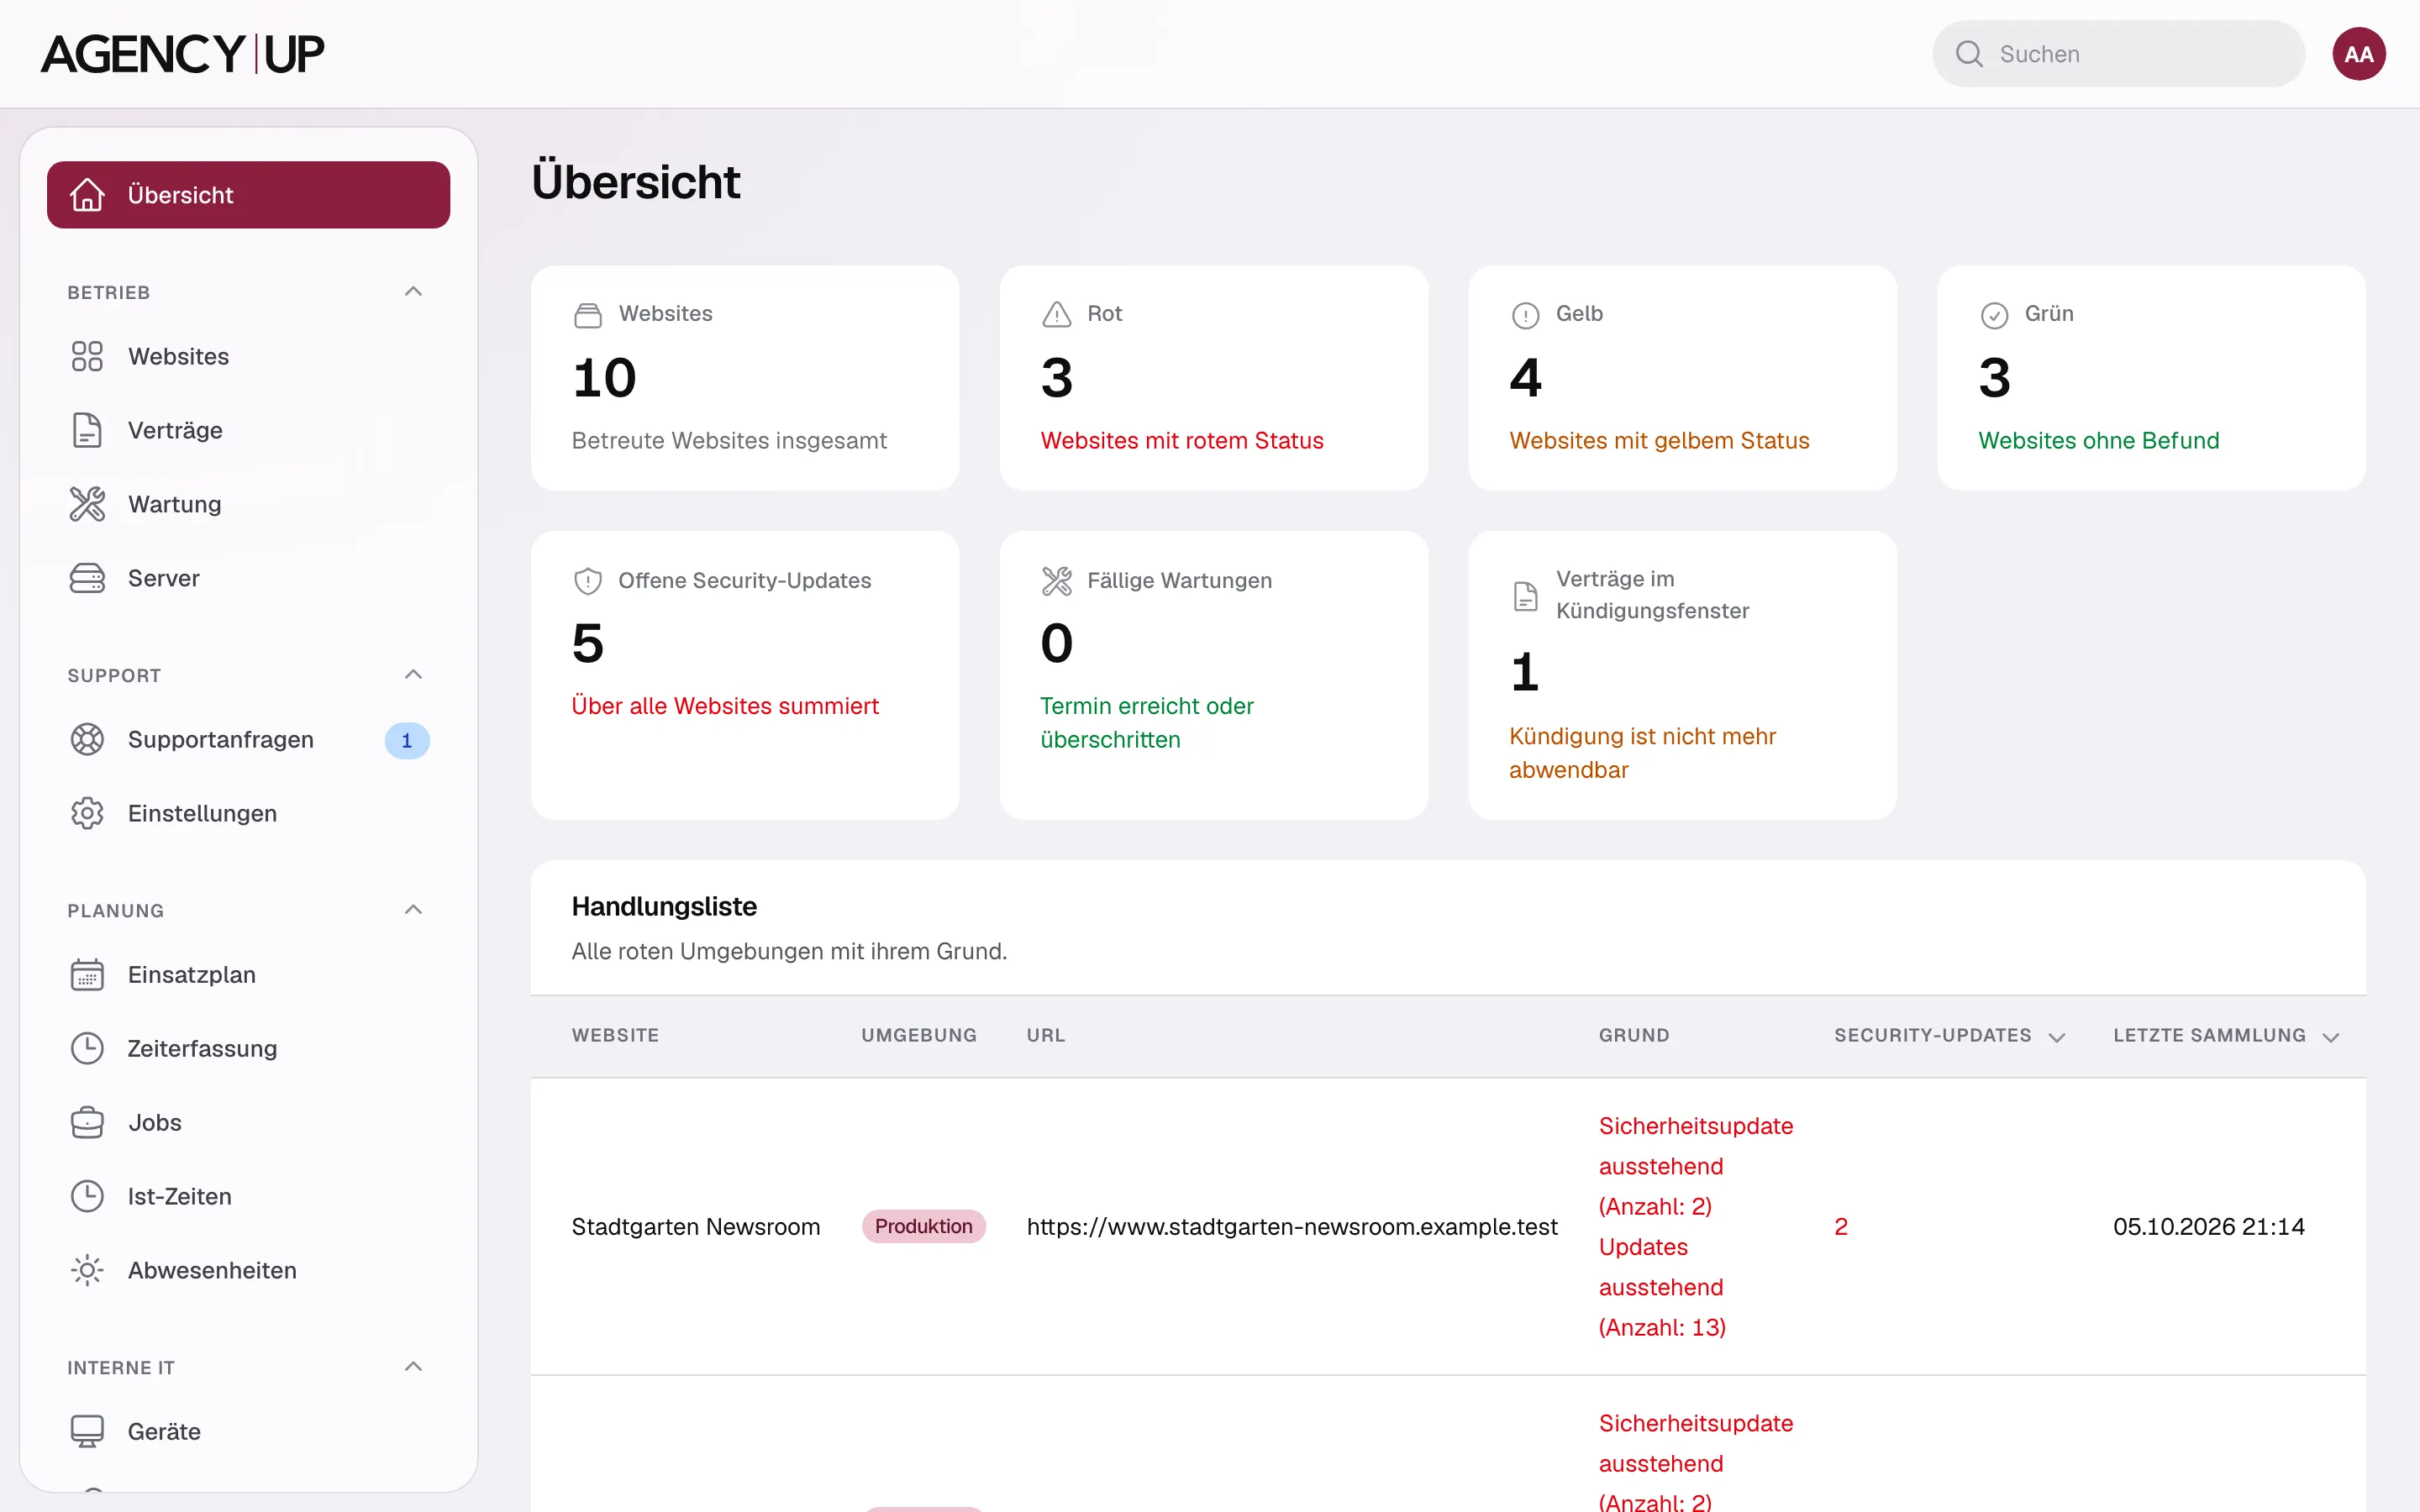Click the warning triangle icon on Rot card
This screenshot has height=1512, width=2420.
click(1056, 315)
